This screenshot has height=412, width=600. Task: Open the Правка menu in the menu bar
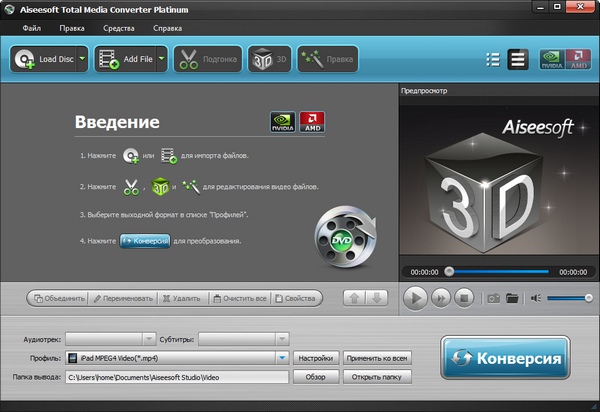[72, 28]
